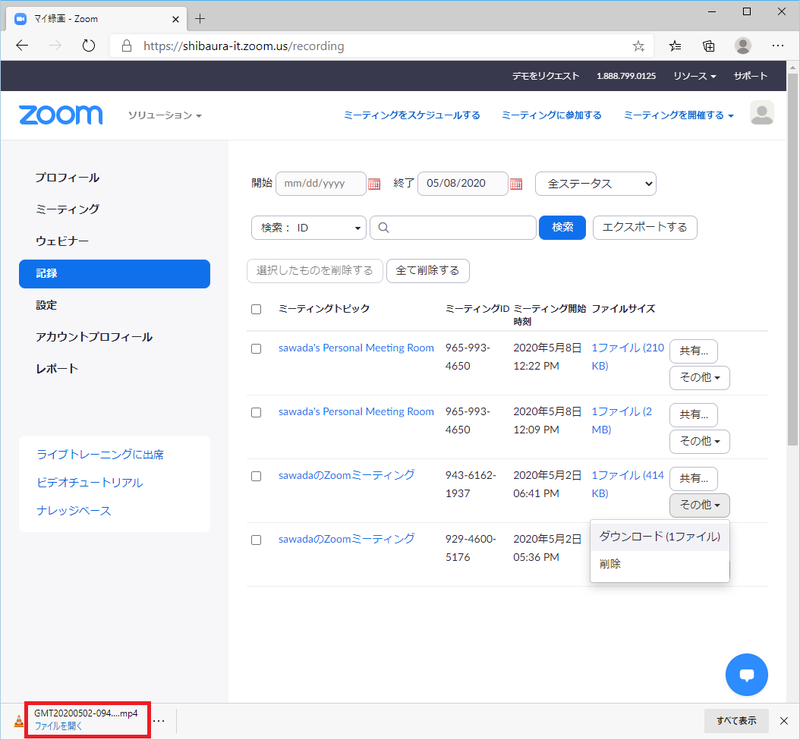Open the 検索: ID search type dropdown
The image size is (800, 740).
pyautogui.click(x=309, y=228)
